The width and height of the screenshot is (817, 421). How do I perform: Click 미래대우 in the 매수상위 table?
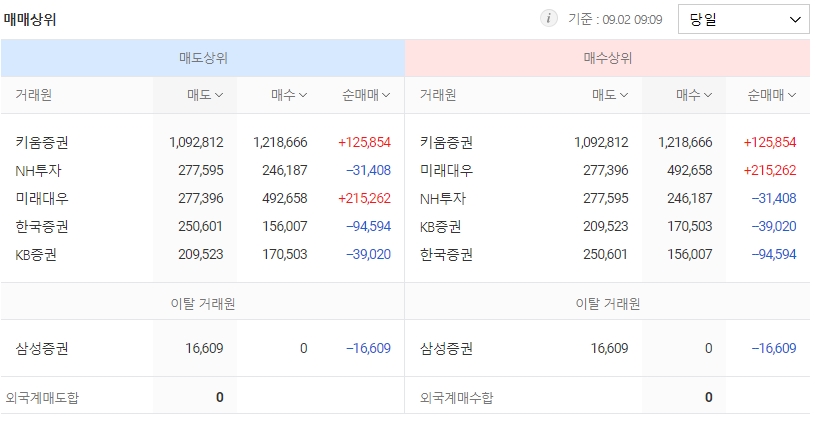pos(447,170)
